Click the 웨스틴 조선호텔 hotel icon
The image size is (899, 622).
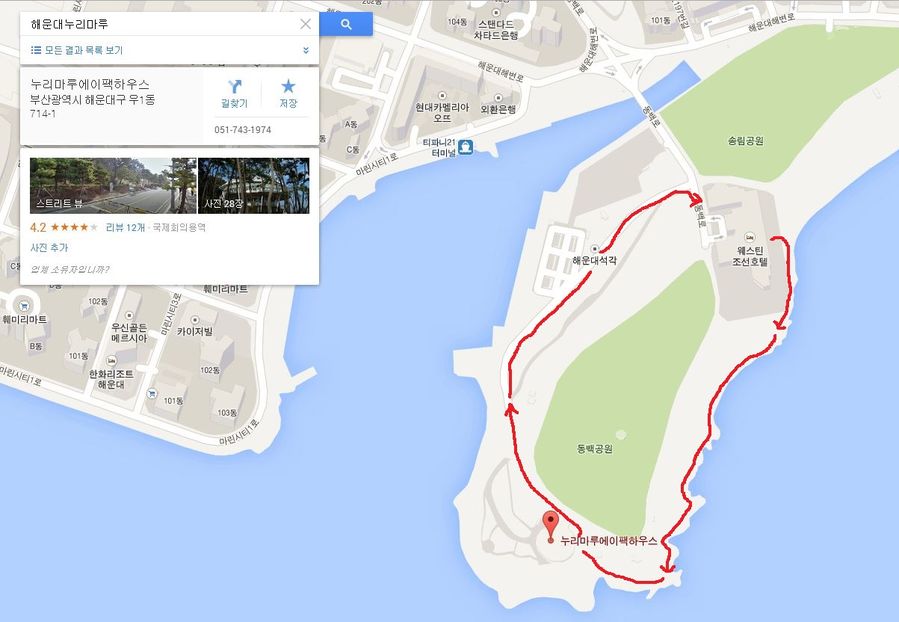749,237
